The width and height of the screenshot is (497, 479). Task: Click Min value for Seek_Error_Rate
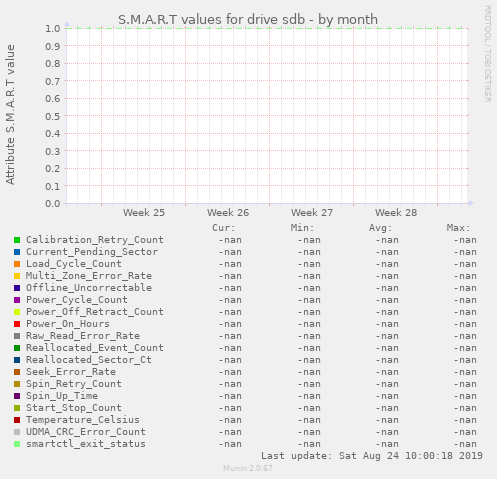coord(309,372)
